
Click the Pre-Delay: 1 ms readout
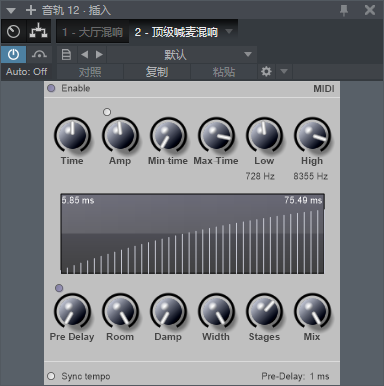[295, 376]
